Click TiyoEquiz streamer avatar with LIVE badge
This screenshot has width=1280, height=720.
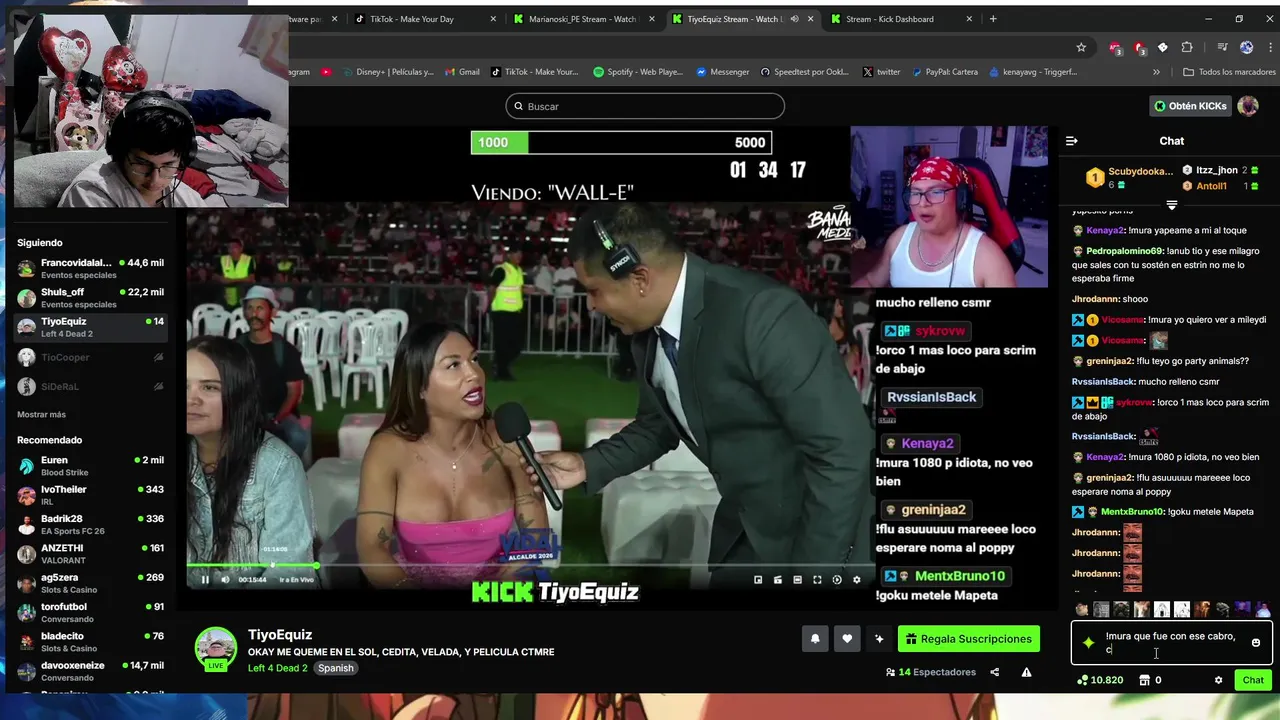(x=215, y=649)
